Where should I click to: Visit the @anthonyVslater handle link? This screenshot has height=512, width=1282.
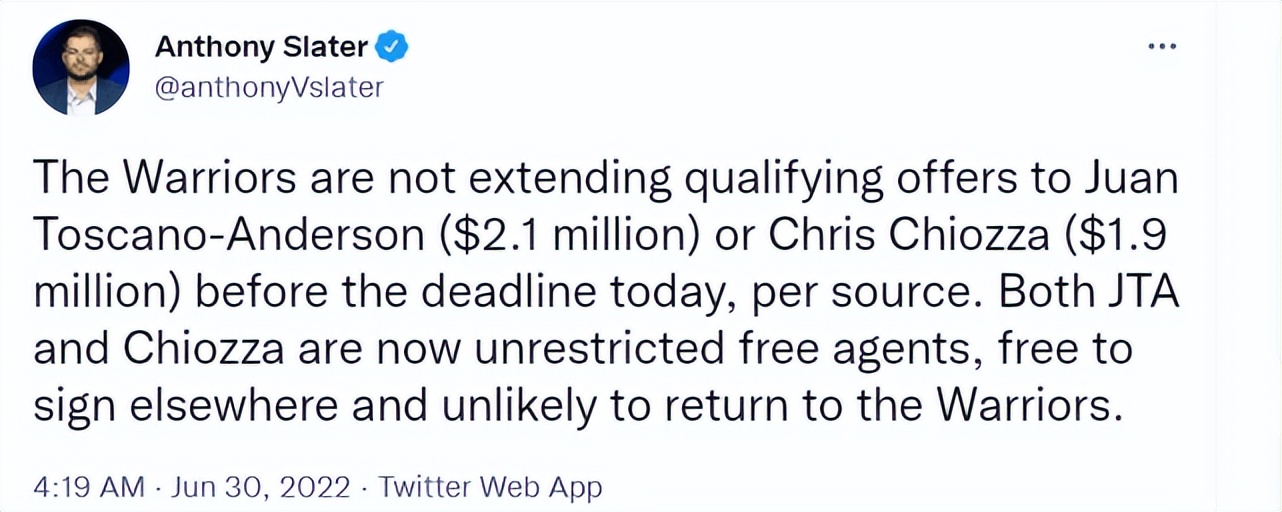click(270, 88)
